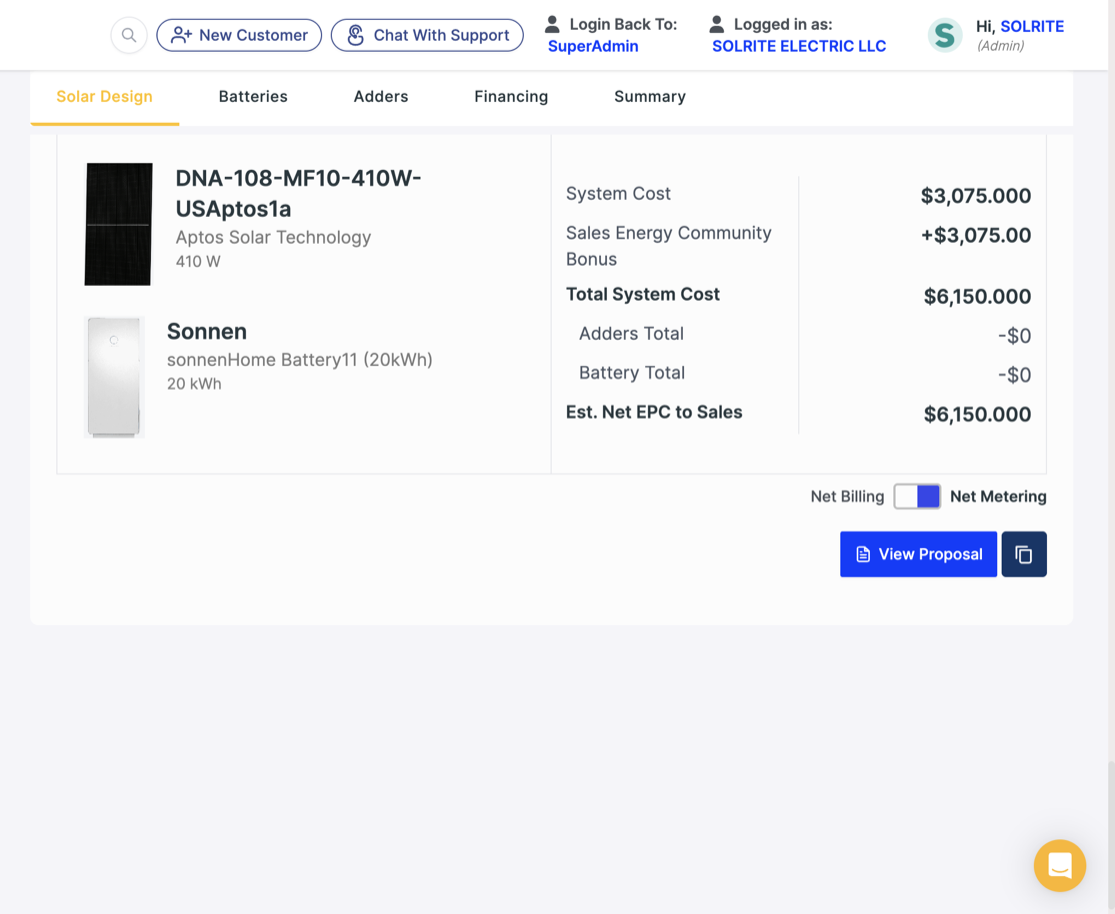
Task: Start a Chat With Support
Action: (x=427, y=35)
